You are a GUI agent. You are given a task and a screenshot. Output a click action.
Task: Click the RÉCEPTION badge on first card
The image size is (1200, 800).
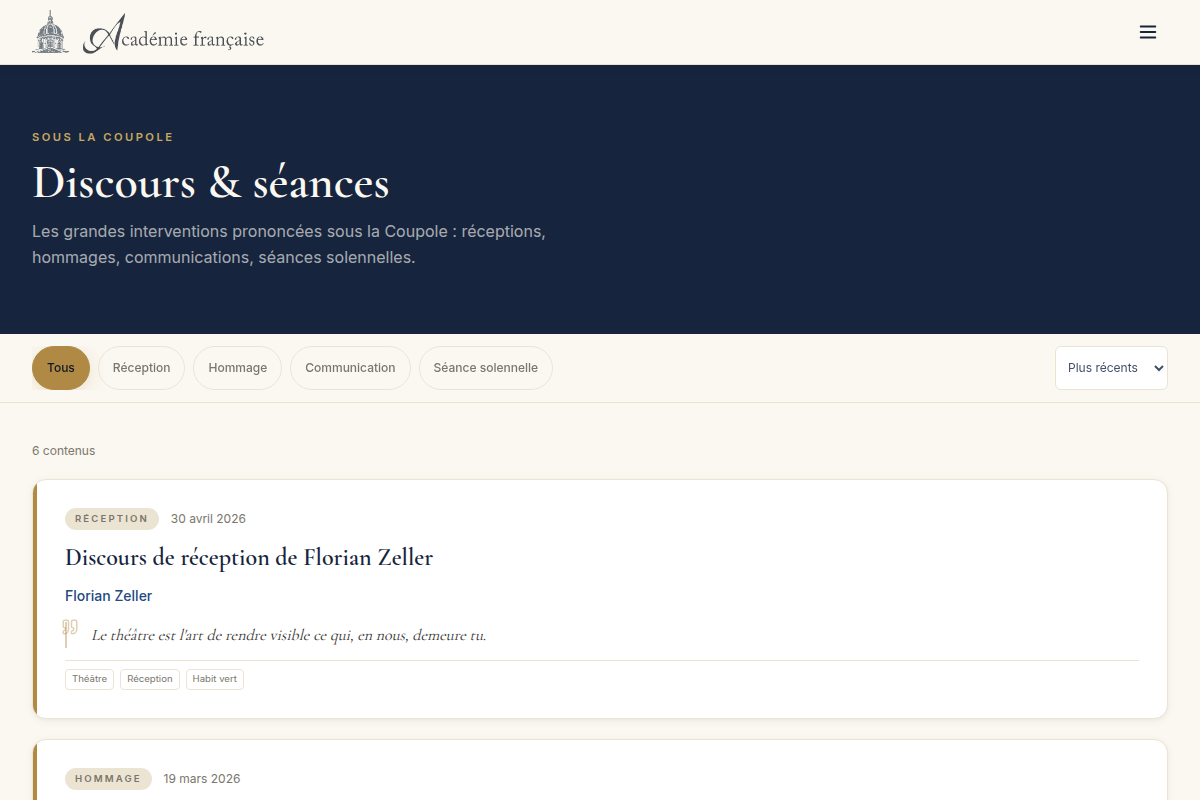(x=112, y=519)
